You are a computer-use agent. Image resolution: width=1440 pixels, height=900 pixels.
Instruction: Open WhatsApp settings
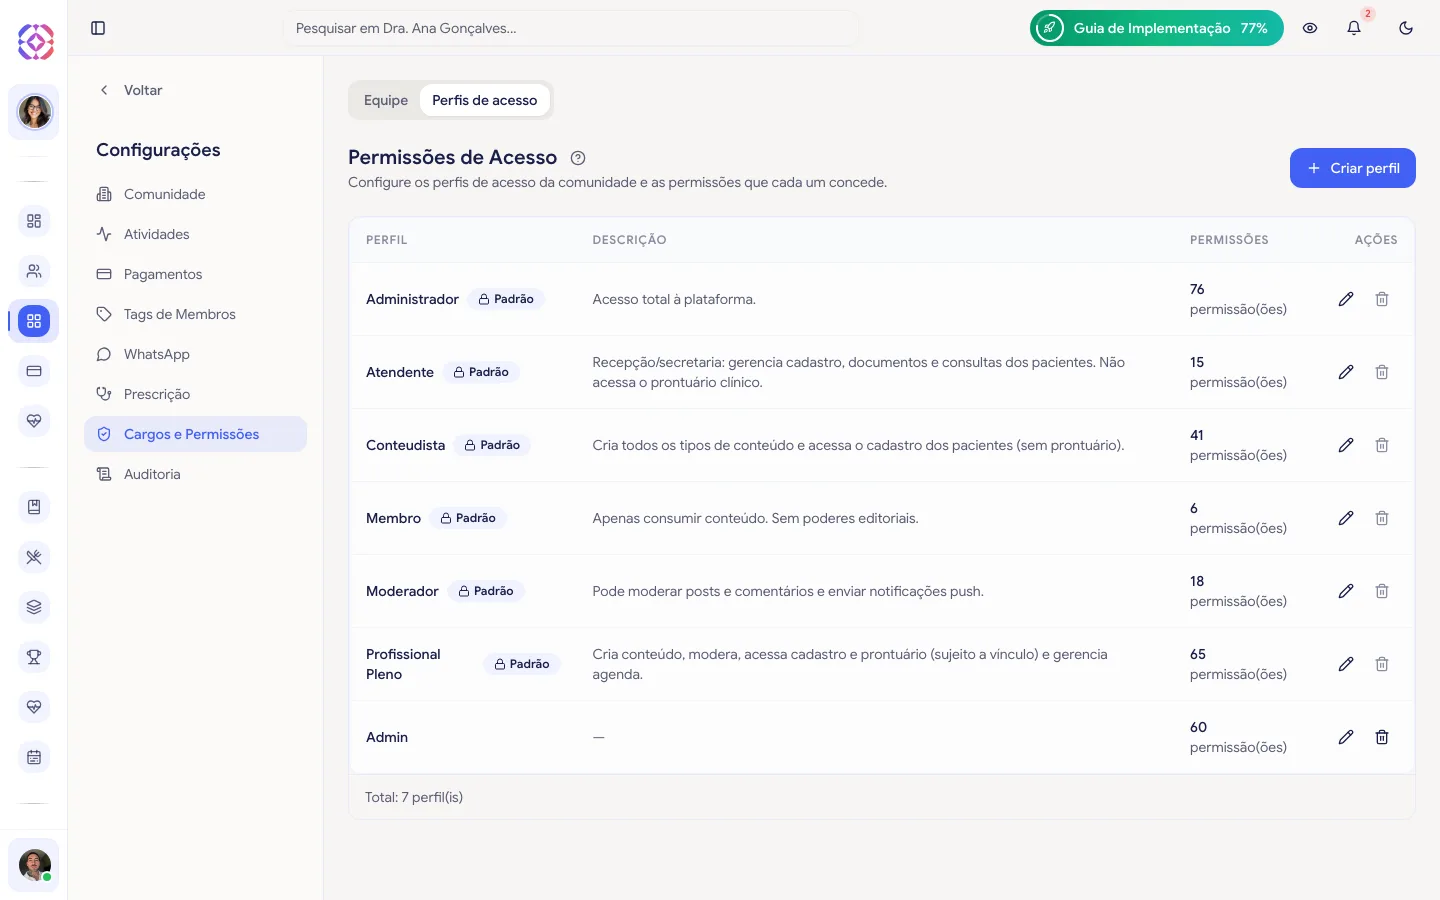point(195,354)
